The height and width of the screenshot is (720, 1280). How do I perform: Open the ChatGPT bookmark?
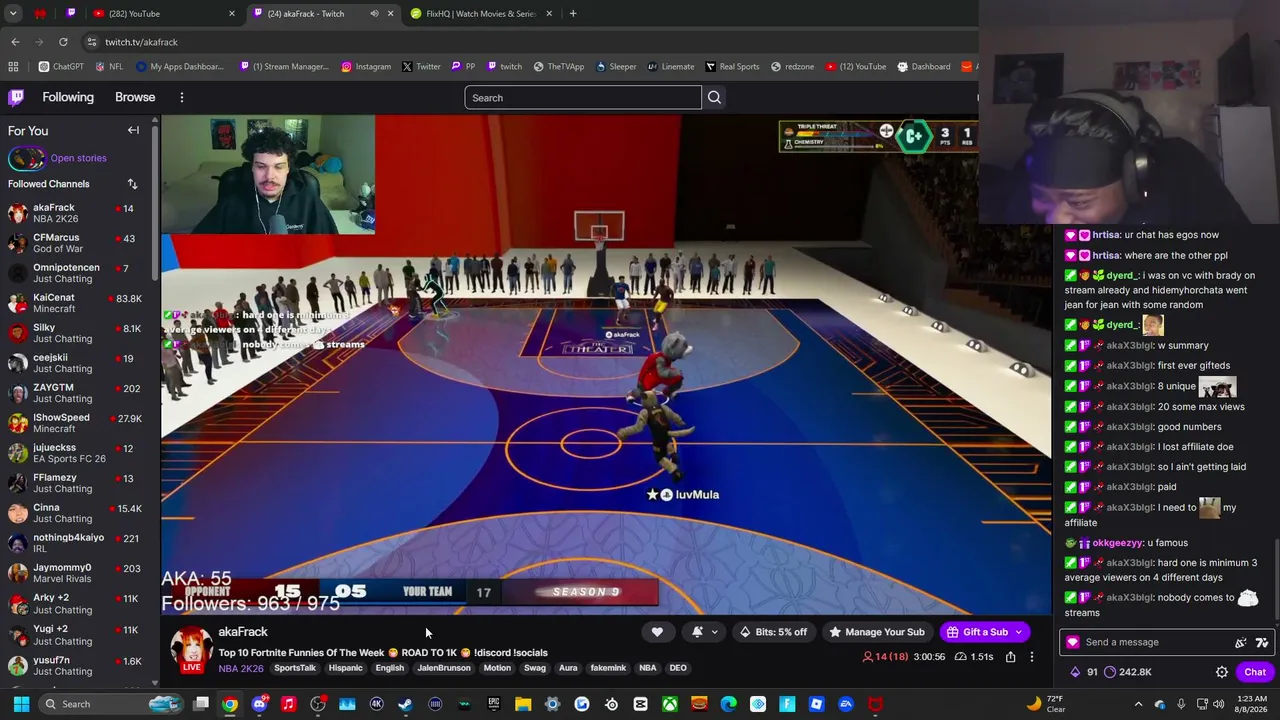[x=61, y=66]
